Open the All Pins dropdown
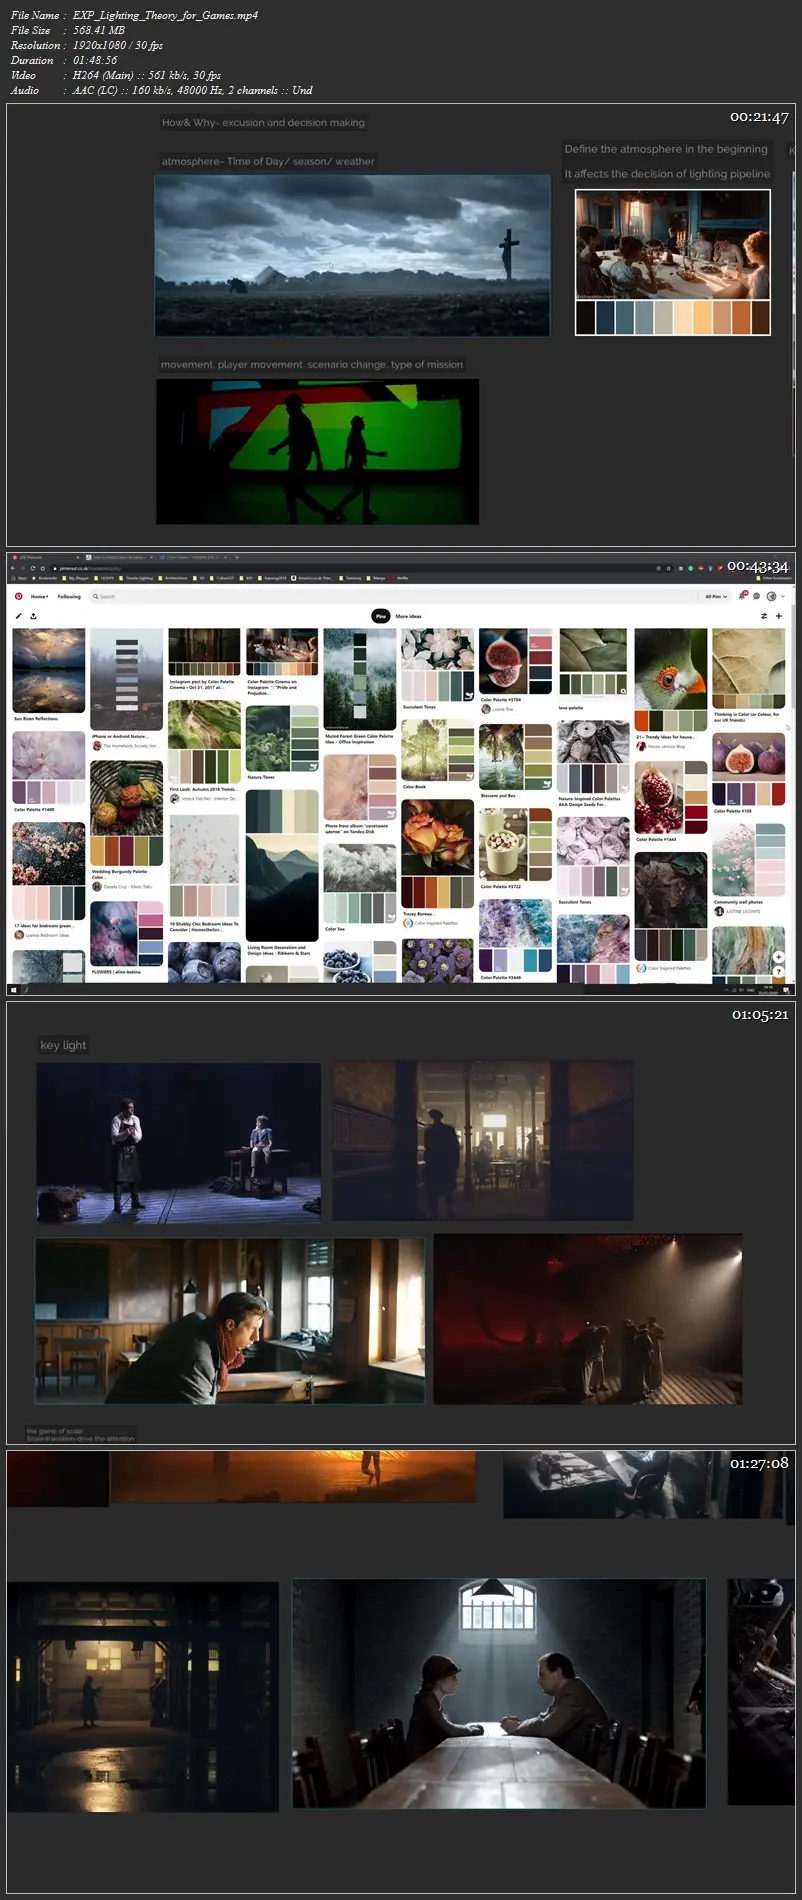The height and width of the screenshot is (1900, 802). (x=716, y=596)
